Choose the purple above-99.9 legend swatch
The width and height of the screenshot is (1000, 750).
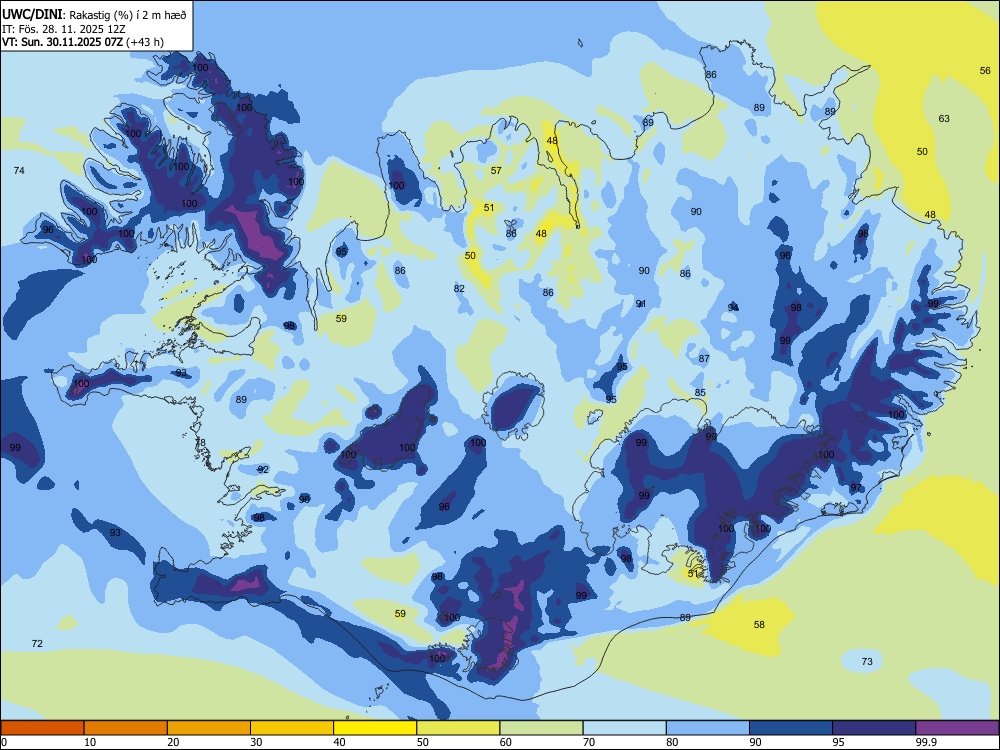click(x=957, y=728)
